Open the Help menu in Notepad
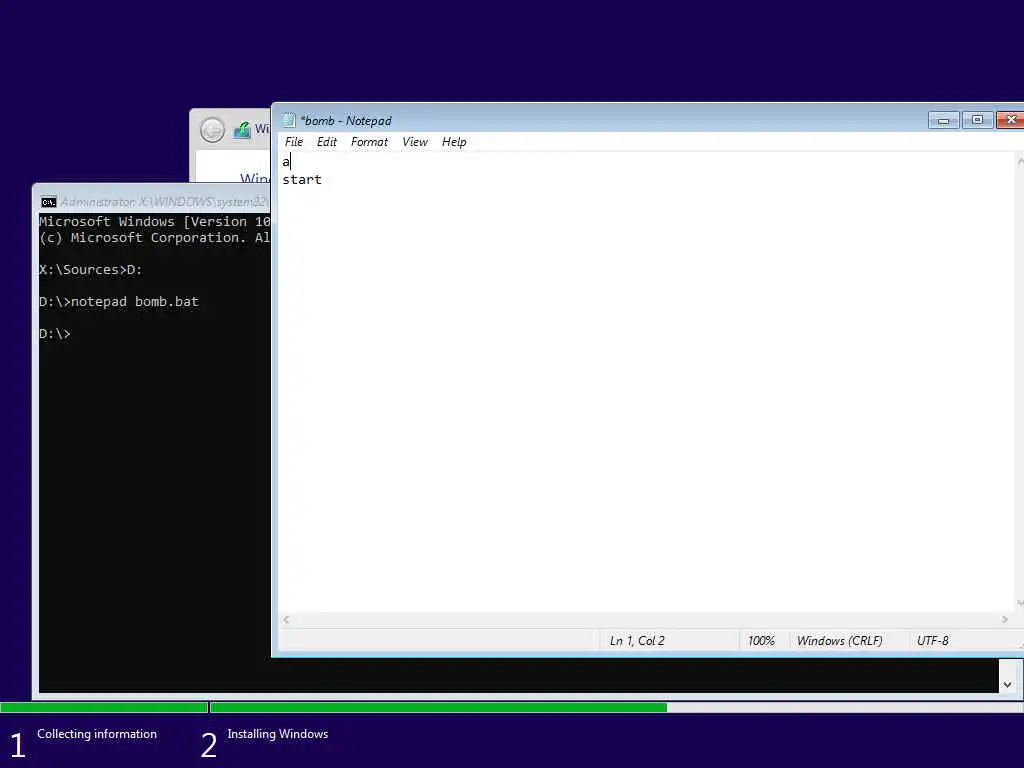The image size is (1024, 768). pos(454,142)
